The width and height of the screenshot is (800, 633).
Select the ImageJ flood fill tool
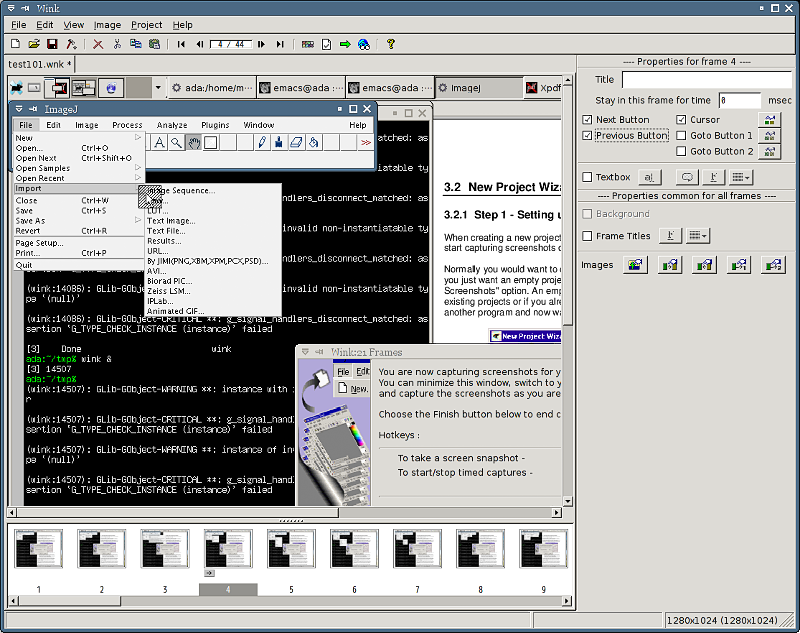tap(311, 141)
